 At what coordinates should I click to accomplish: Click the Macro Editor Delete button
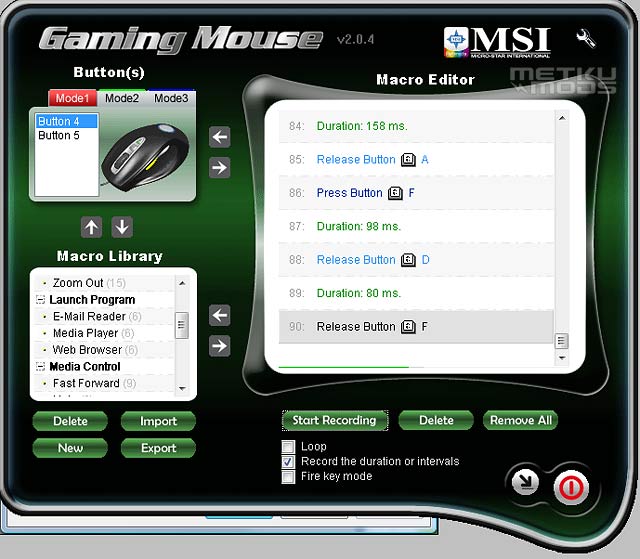tap(436, 420)
